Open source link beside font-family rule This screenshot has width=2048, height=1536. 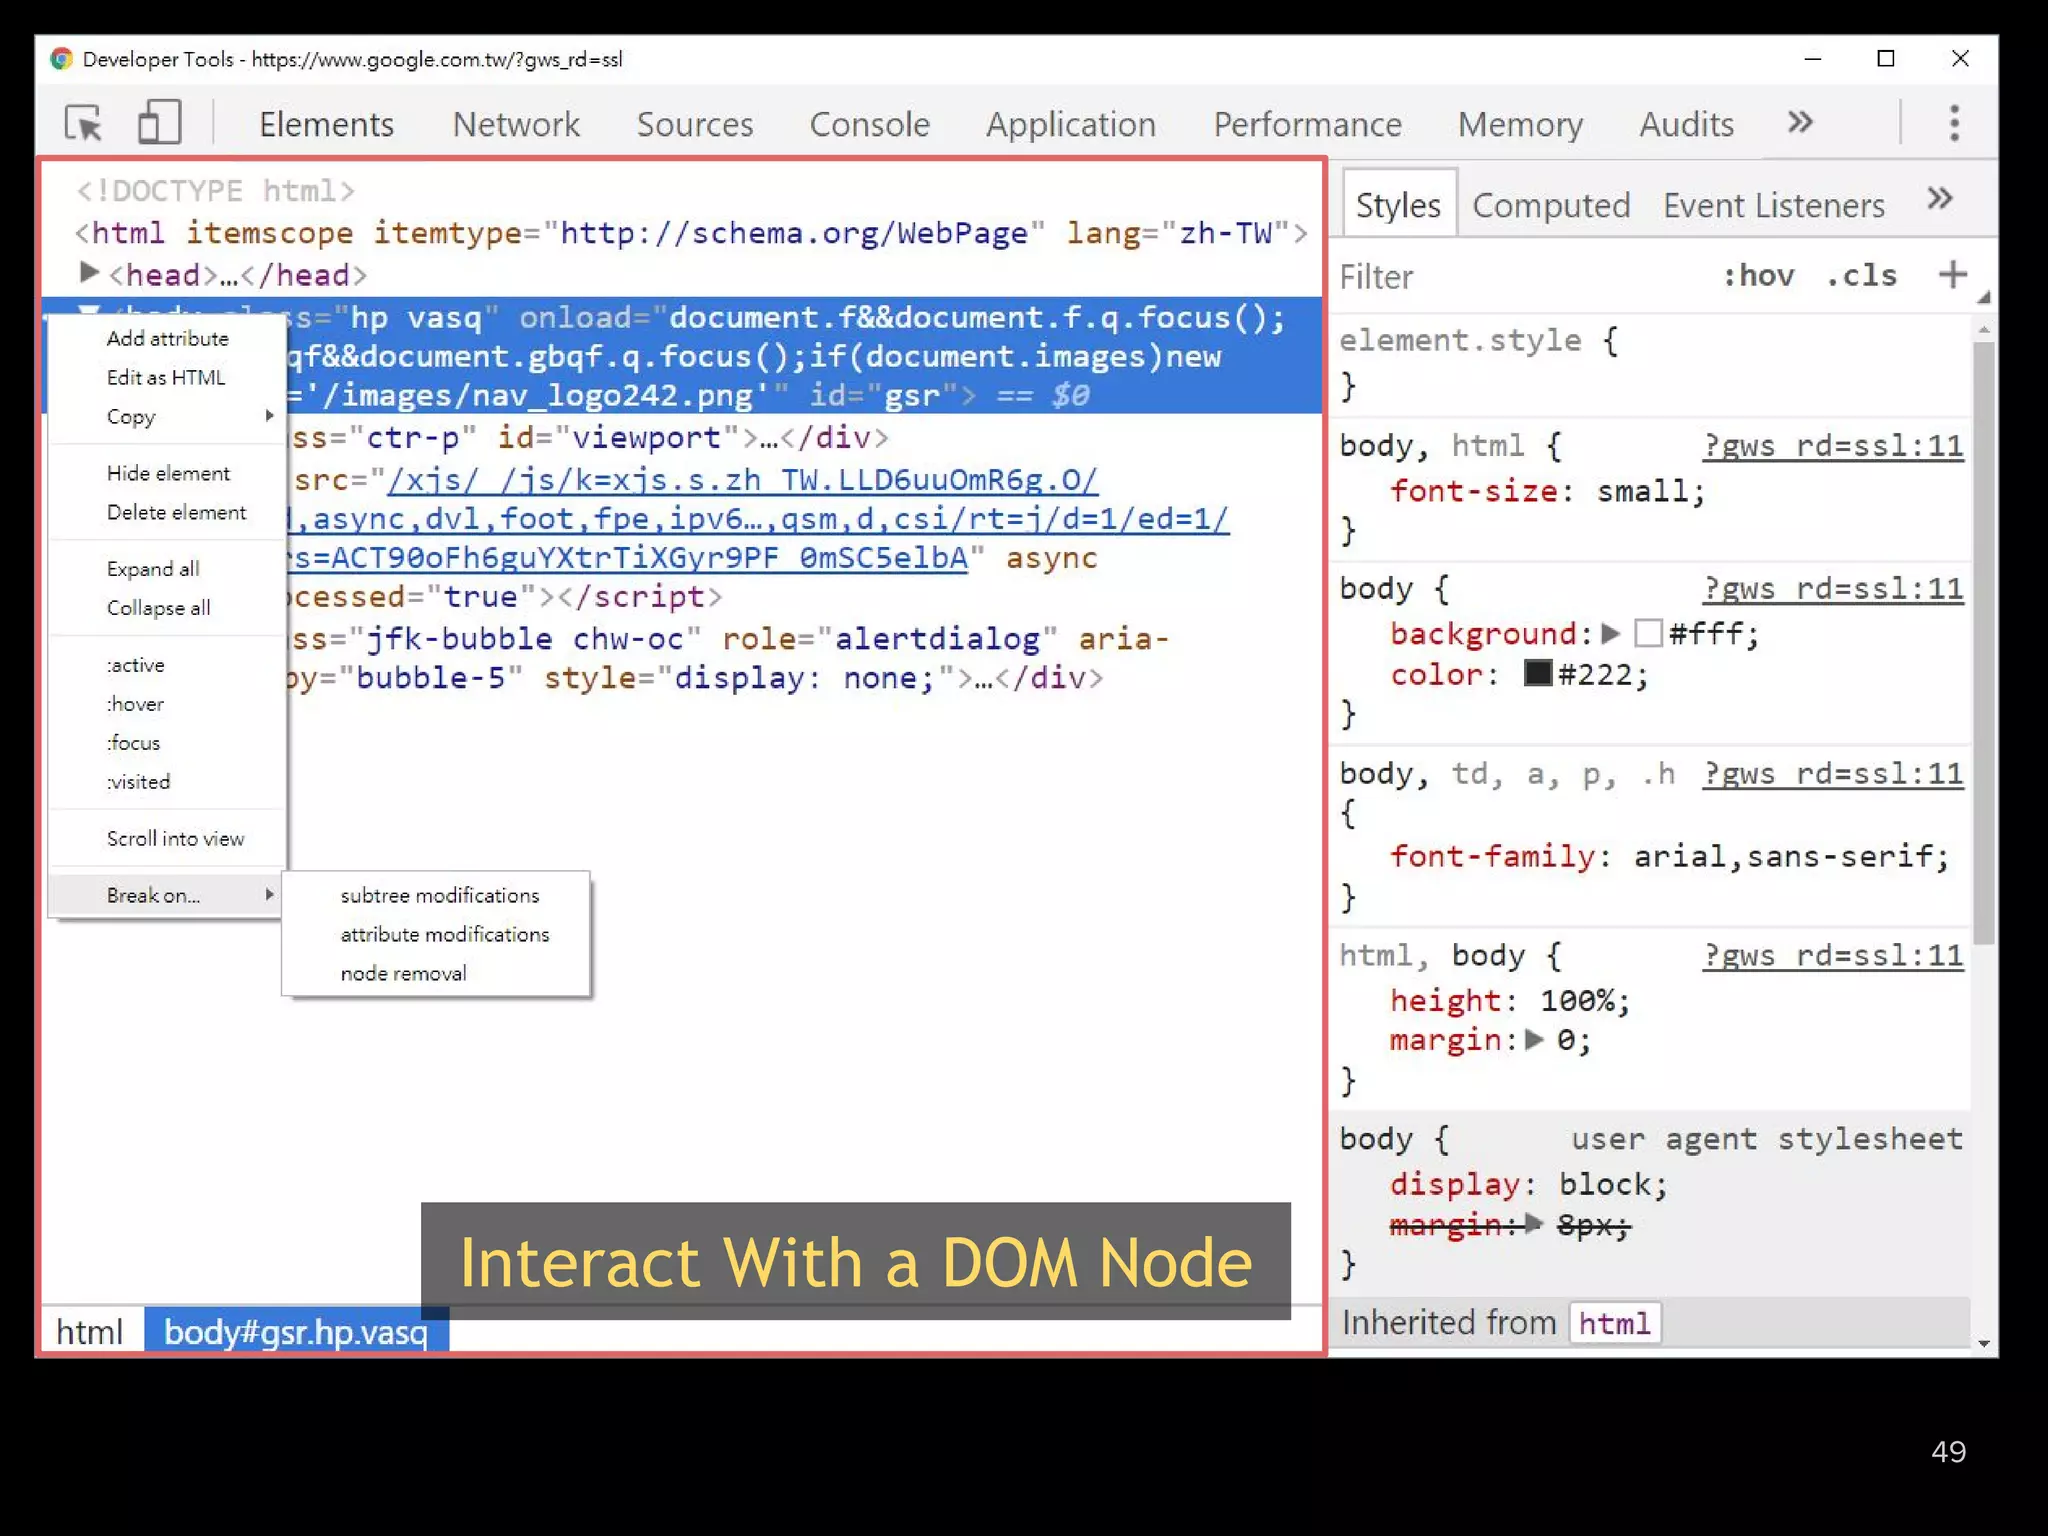[1833, 773]
